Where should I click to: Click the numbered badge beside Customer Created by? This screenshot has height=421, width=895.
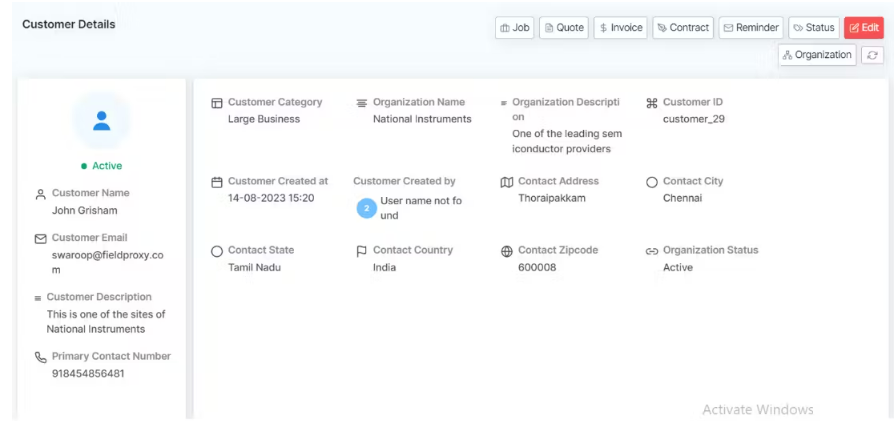[x=367, y=208]
